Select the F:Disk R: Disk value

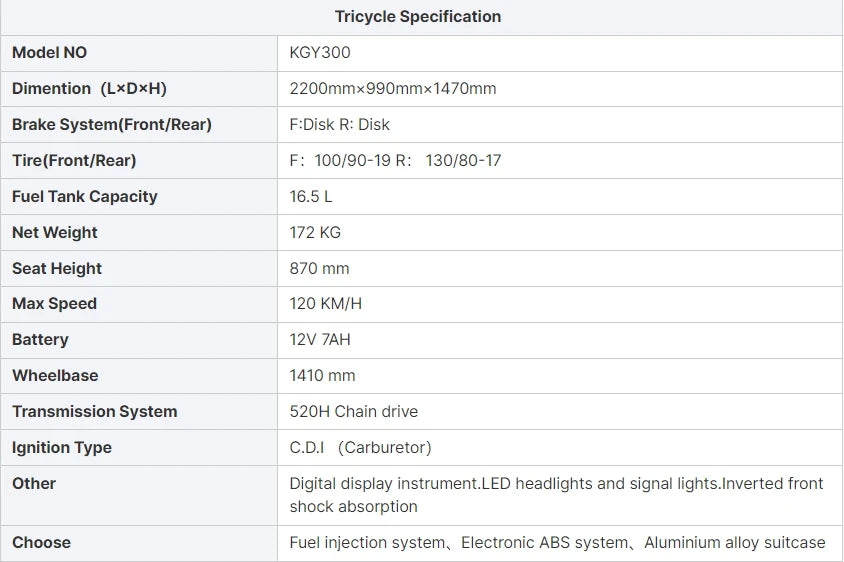340,124
